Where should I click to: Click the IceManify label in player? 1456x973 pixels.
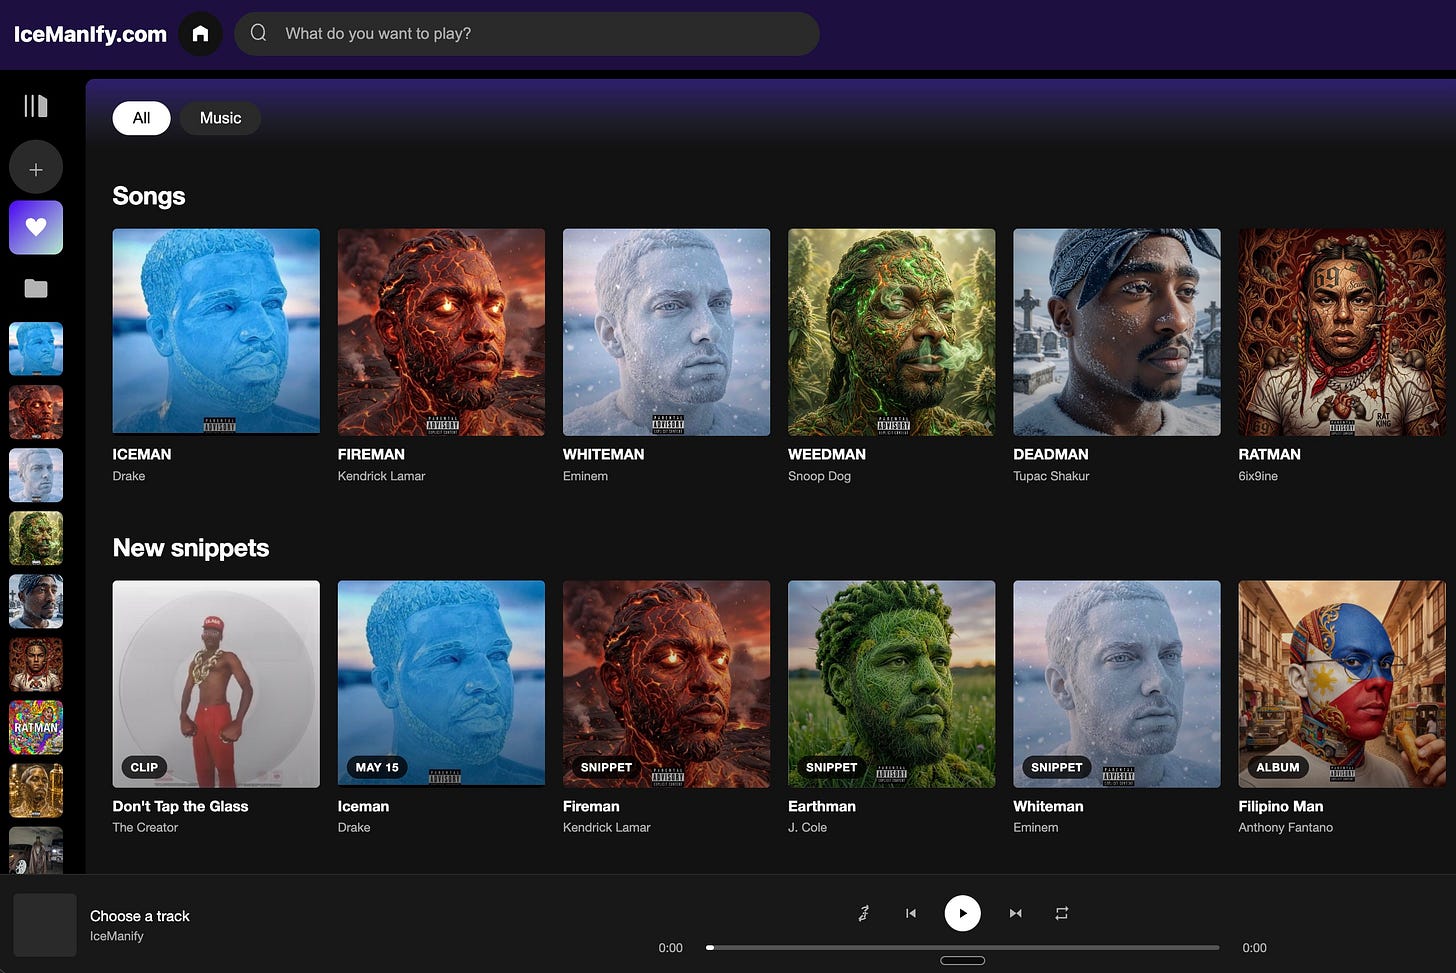pyautogui.click(x=117, y=936)
